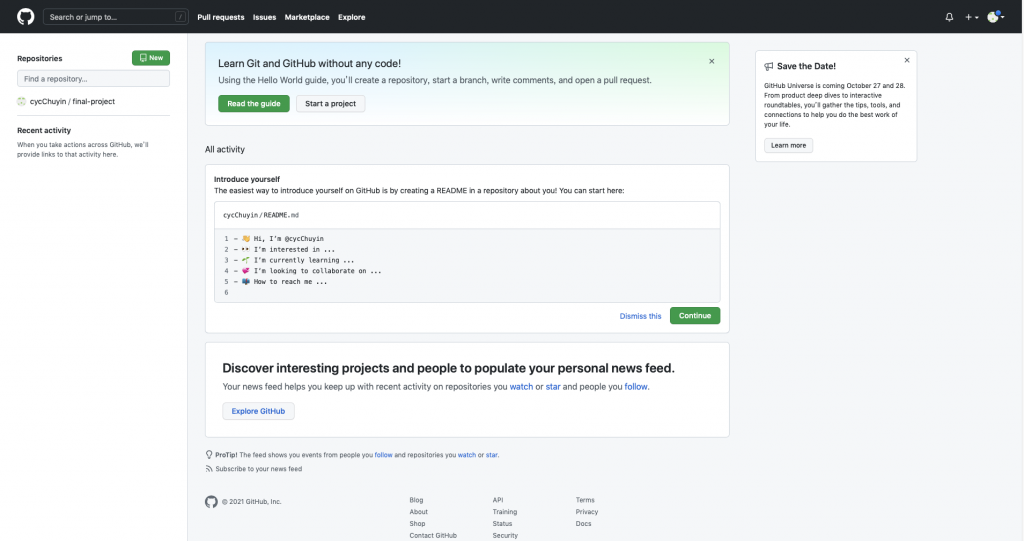Screen dimensions: 1024x541
Task: Close the Save the Date notice
Action: pos(907,60)
